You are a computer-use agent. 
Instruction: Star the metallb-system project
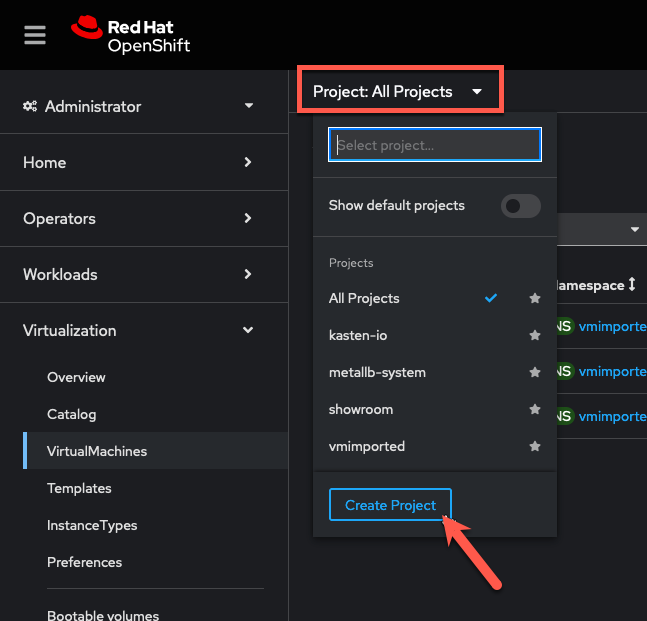[x=535, y=372]
